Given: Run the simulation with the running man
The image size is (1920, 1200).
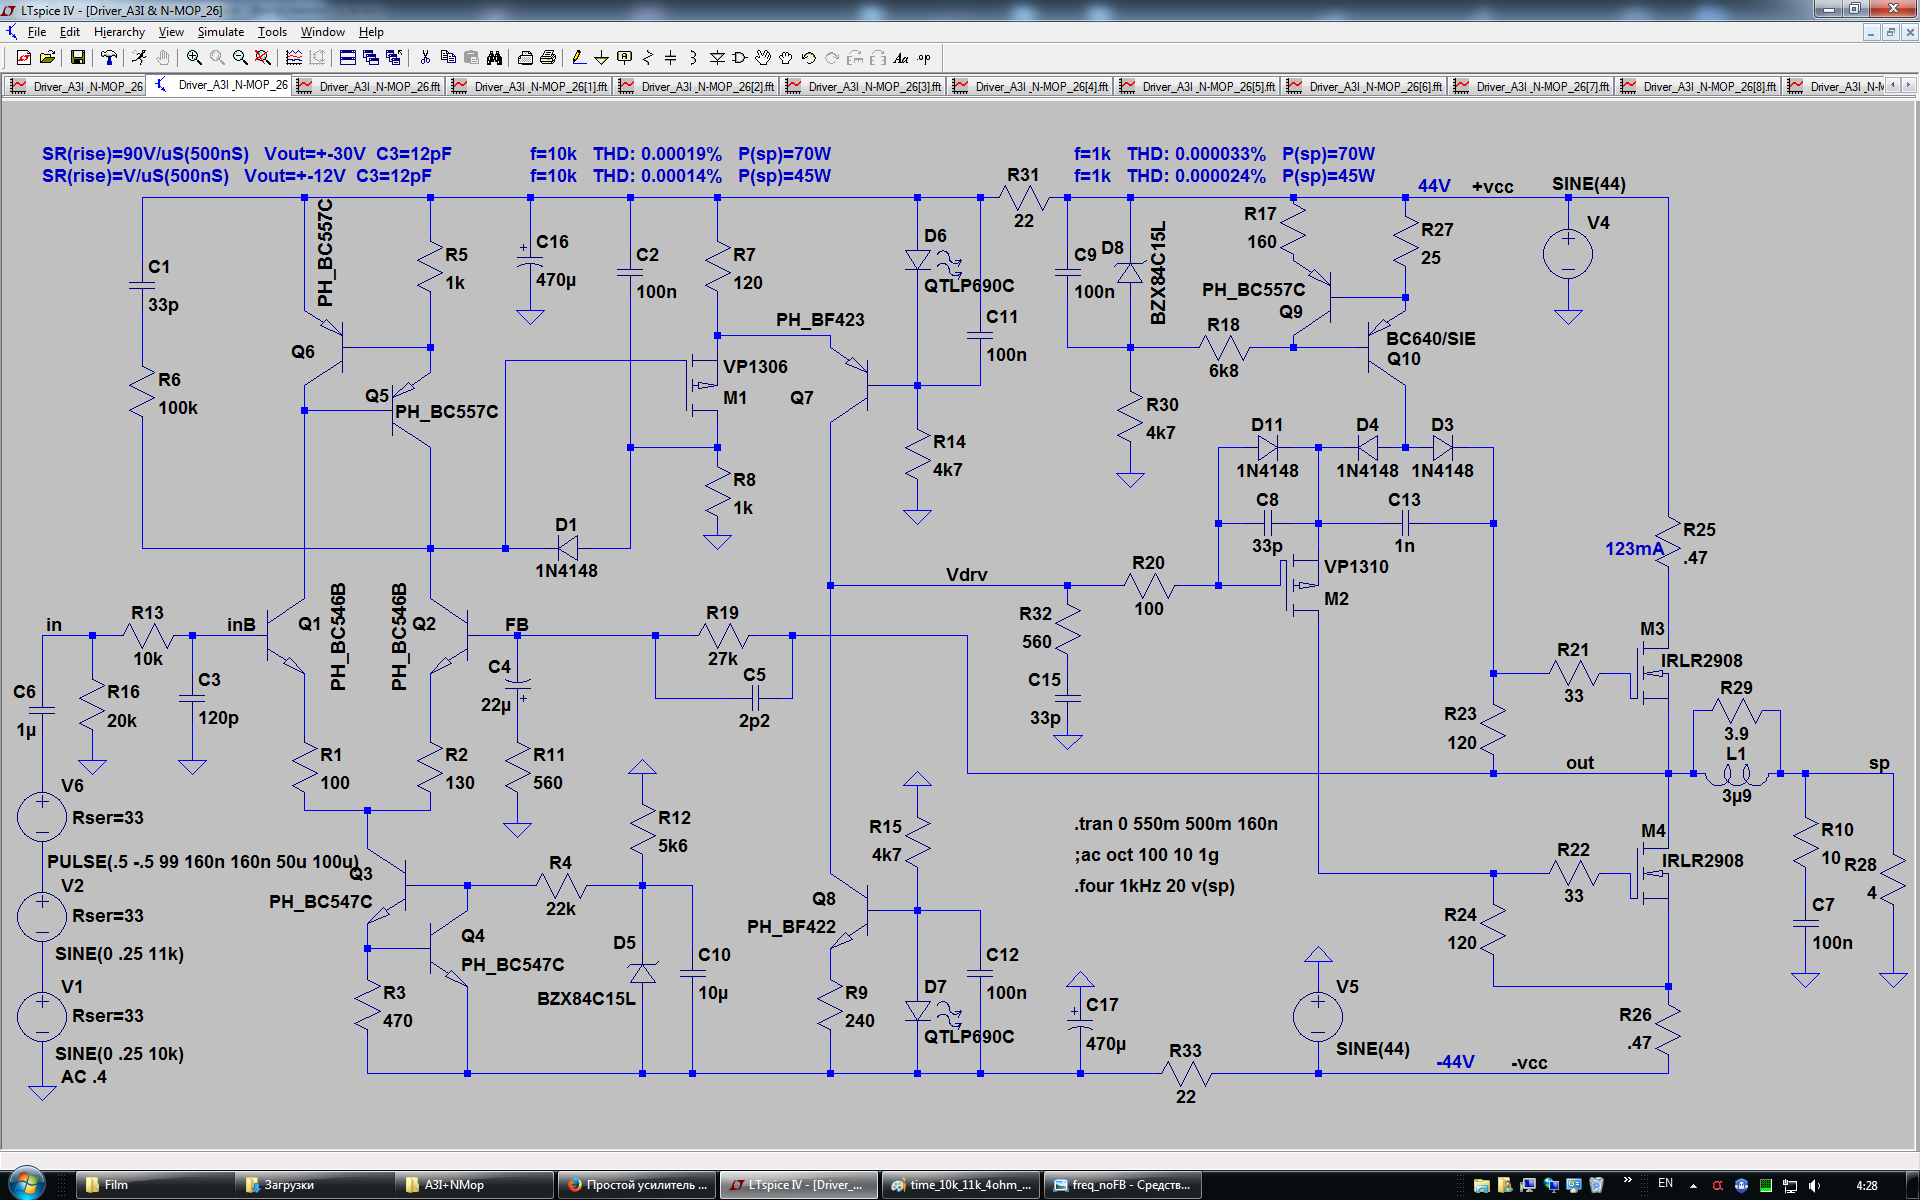Looking at the screenshot, I should [139, 58].
